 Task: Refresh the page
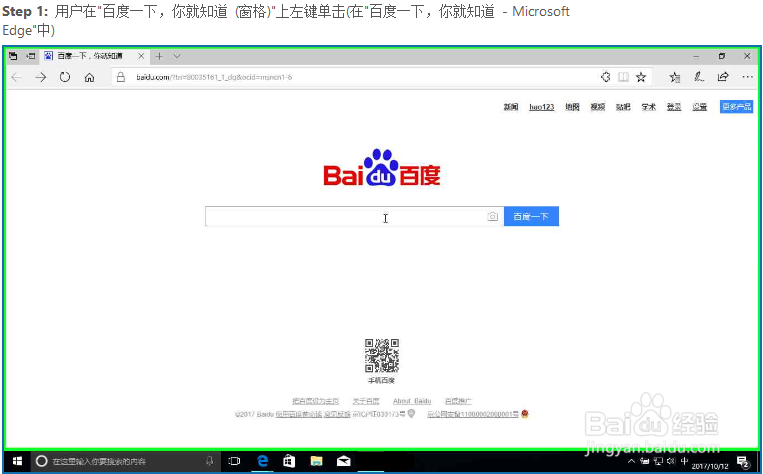point(65,77)
